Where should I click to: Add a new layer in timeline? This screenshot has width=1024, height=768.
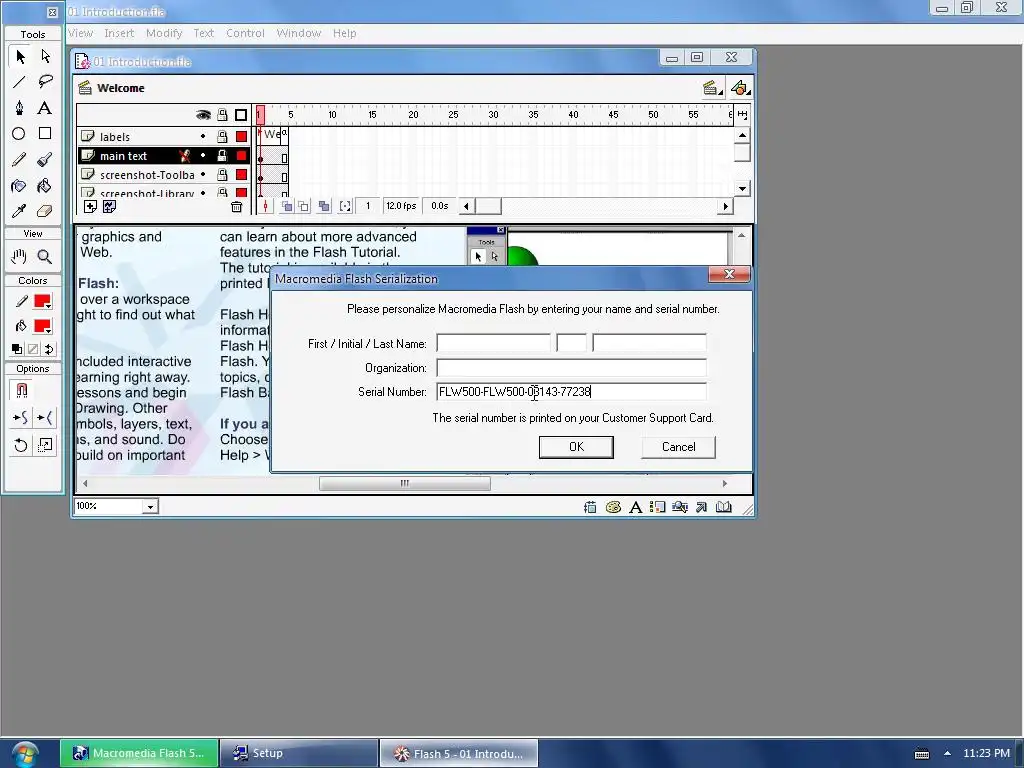click(90, 206)
